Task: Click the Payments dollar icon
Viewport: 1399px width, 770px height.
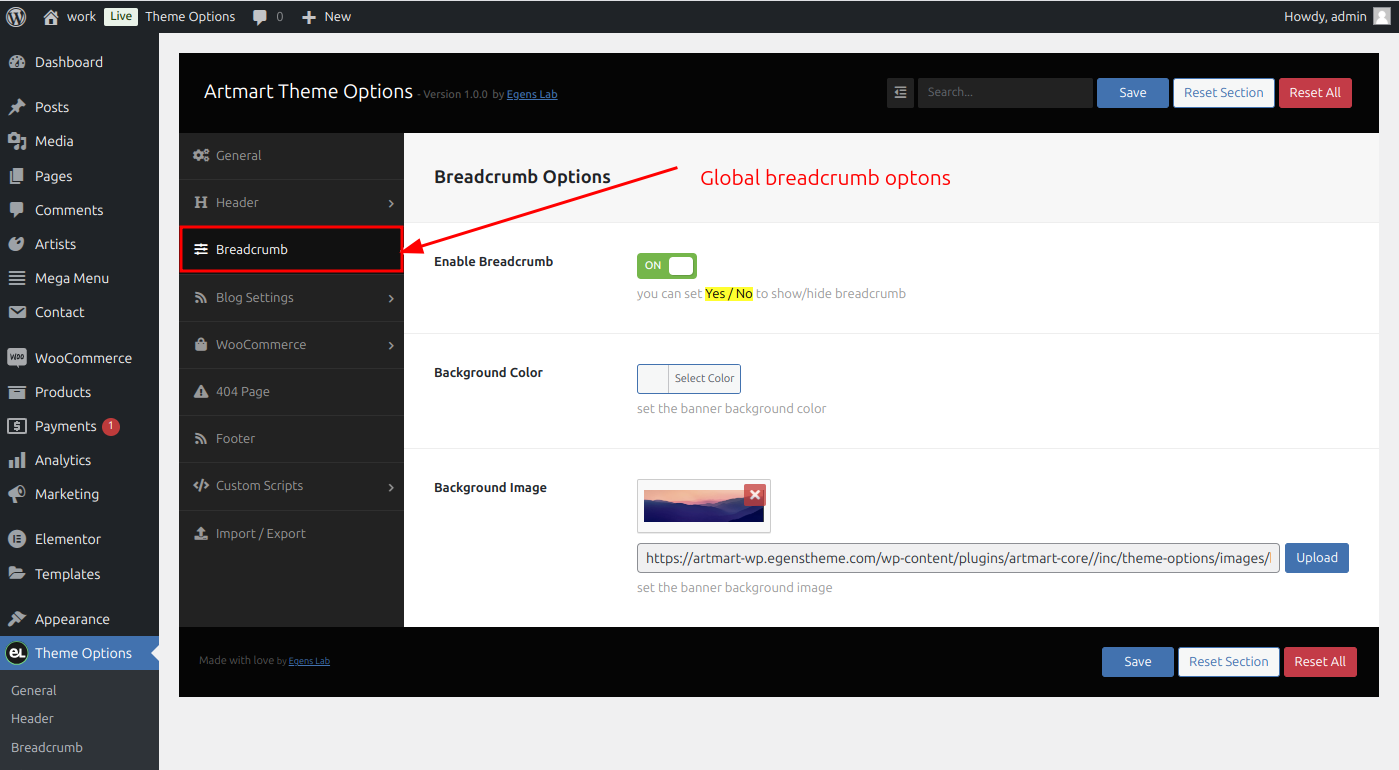Action: click(x=17, y=426)
